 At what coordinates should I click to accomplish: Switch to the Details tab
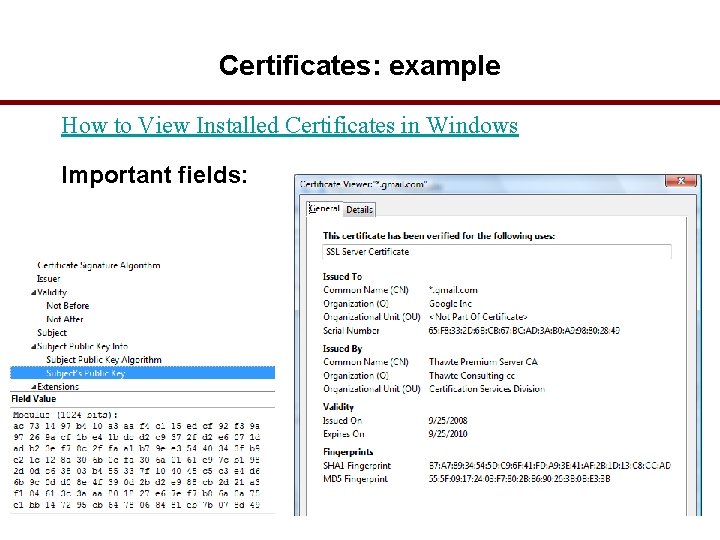click(x=360, y=209)
